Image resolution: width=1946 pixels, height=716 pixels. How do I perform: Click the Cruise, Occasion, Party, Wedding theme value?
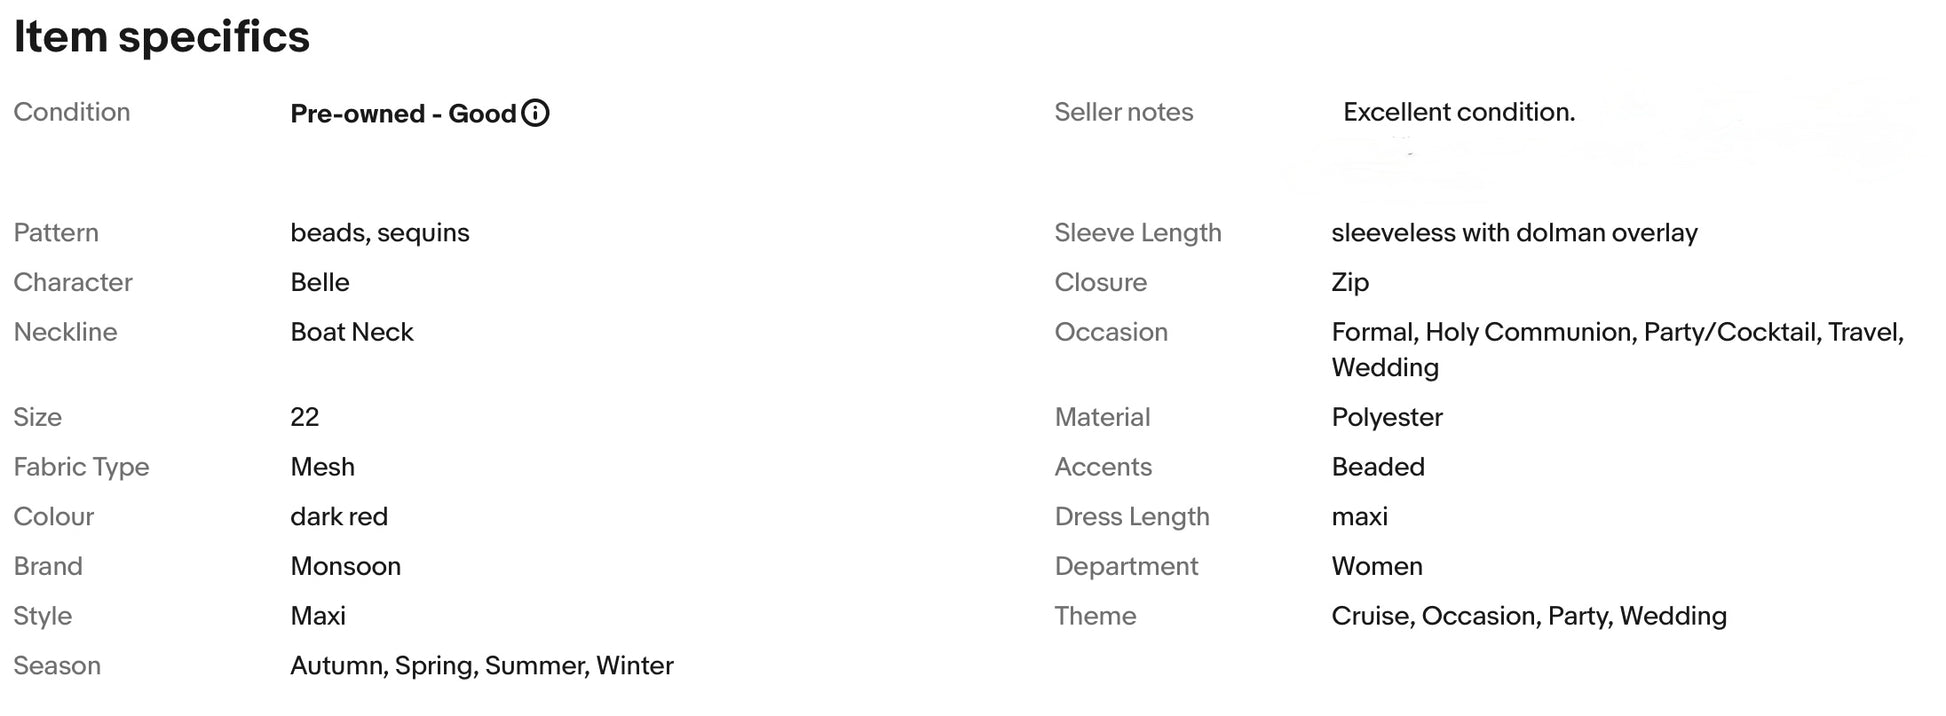(1528, 616)
